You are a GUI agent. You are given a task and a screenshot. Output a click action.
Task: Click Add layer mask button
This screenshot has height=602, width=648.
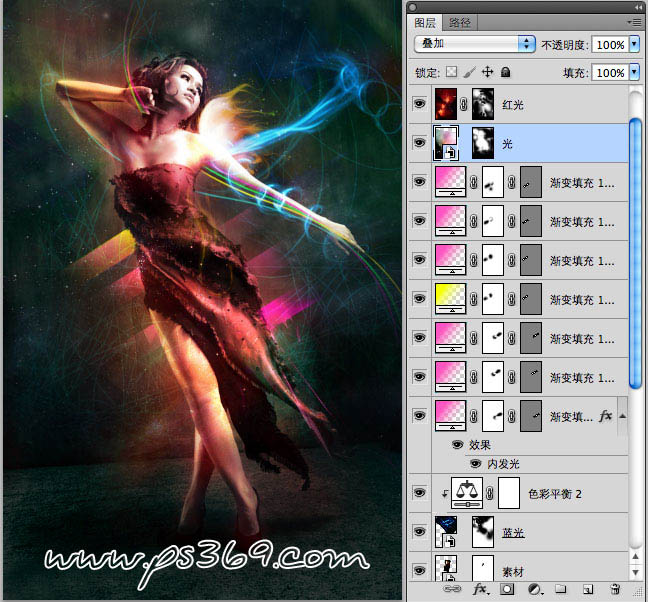point(507,589)
